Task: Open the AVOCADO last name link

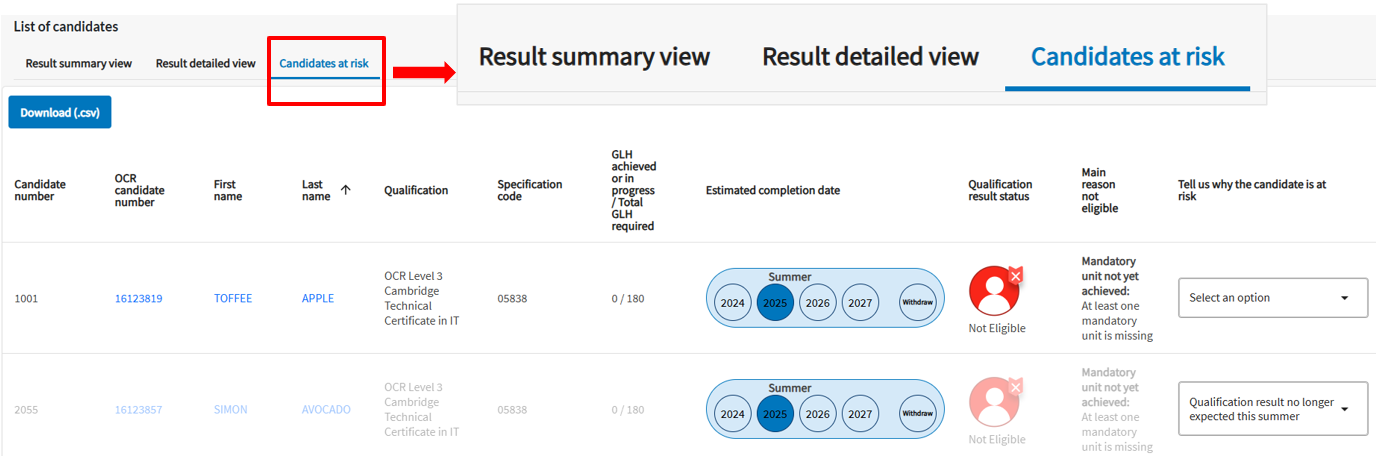Action: (x=326, y=409)
